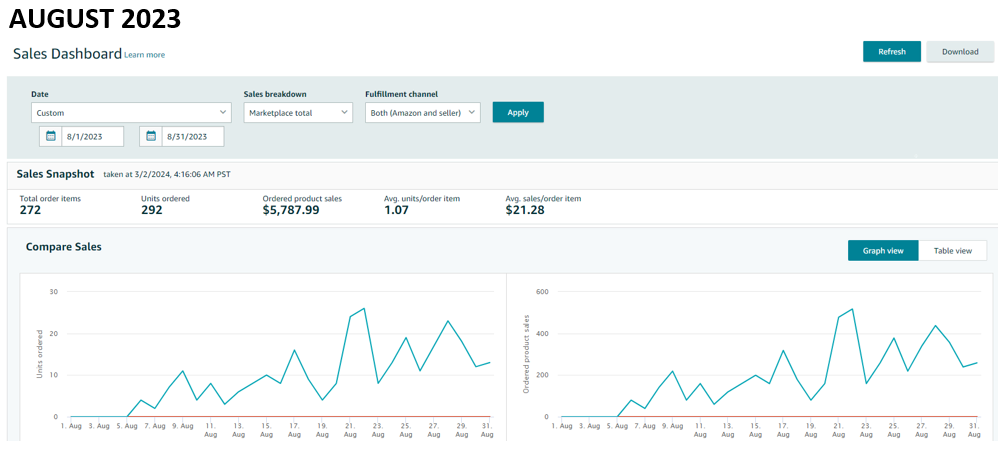
Task: Click the start date calendar icon
Action: tap(50, 136)
